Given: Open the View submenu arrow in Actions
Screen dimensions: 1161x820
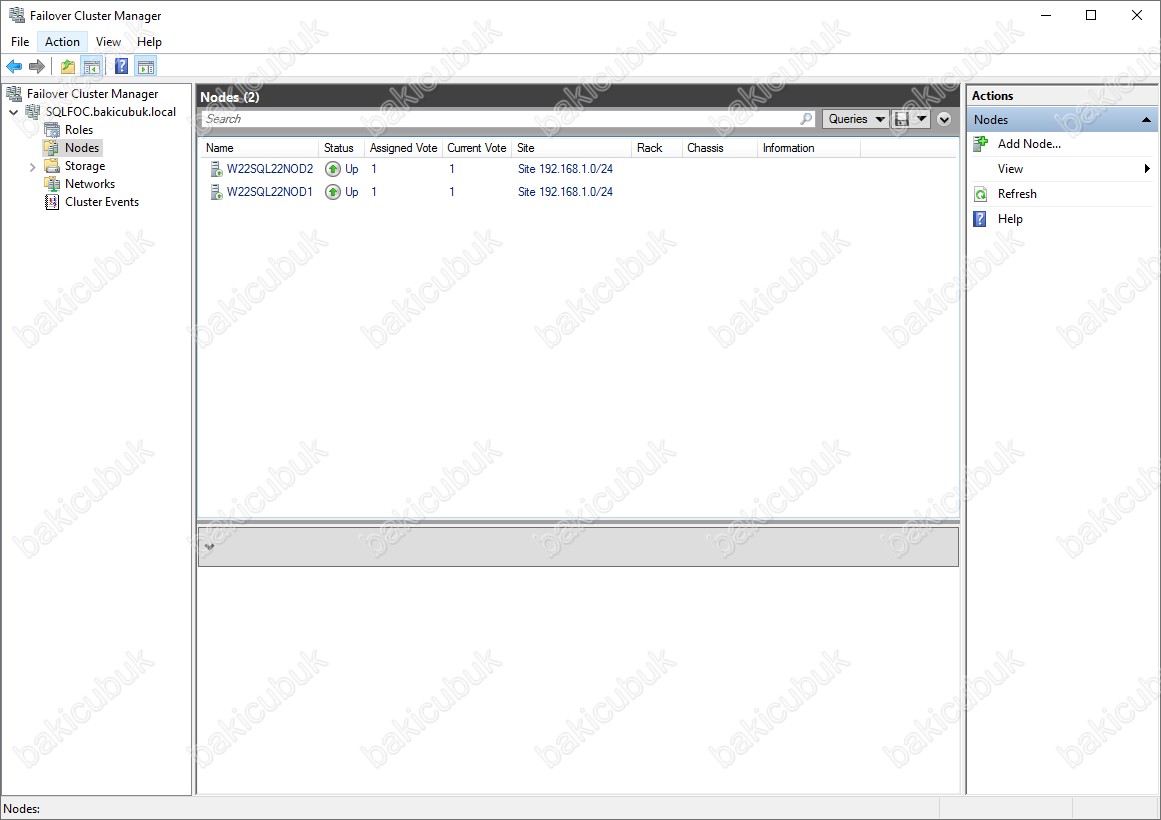Looking at the screenshot, I should pyautogui.click(x=1147, y=169).
